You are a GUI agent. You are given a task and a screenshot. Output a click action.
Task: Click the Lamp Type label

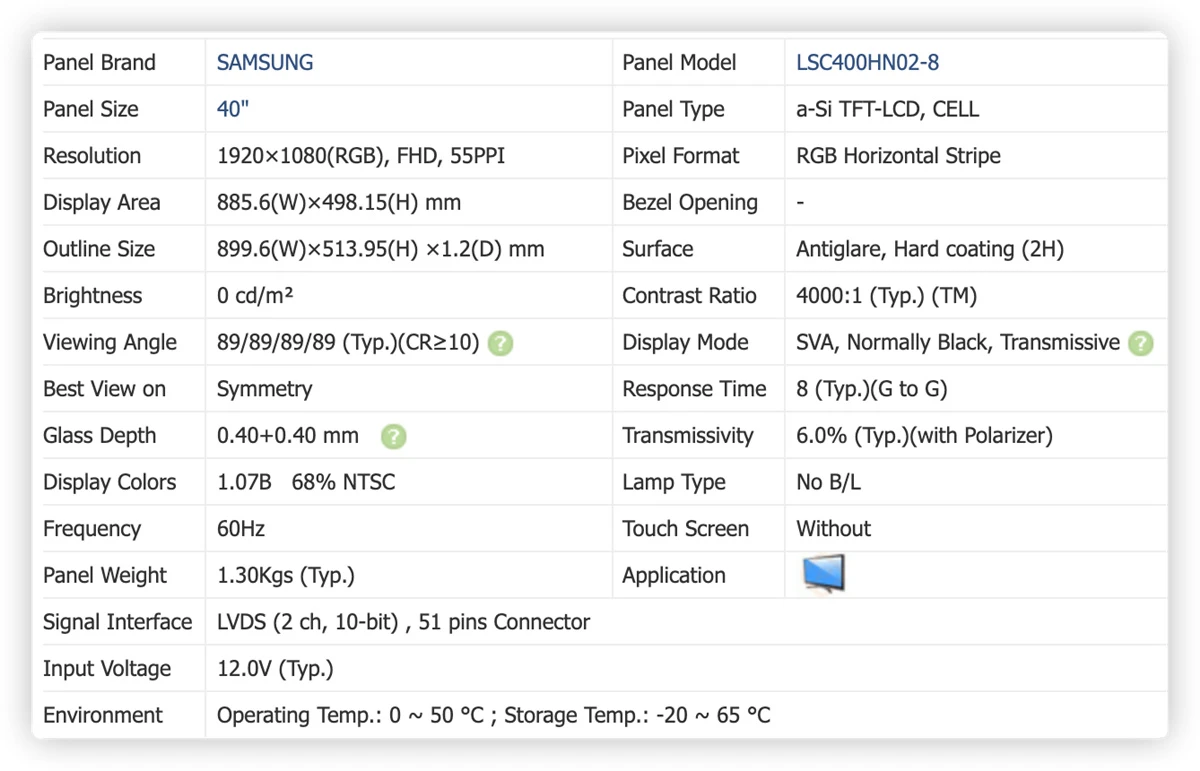(674, 482)
